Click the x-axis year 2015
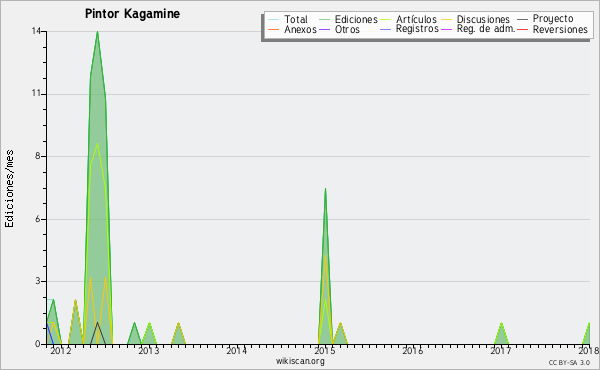Viewport: 600px width, 370px height. [324, 351]
